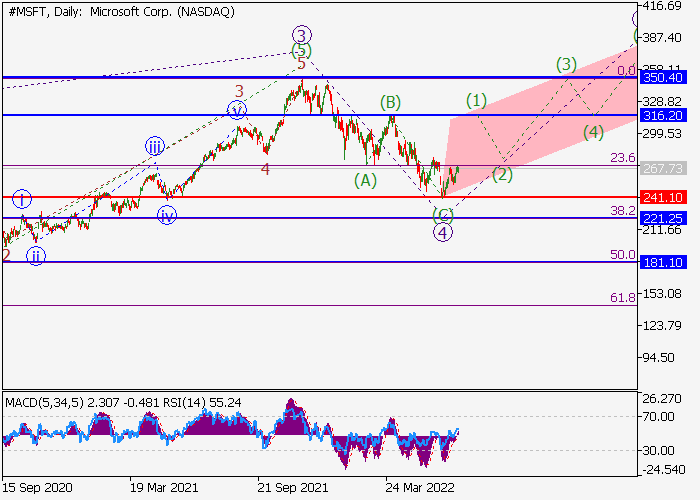Click the circled blue wave i label
Image resolution: width=700 pixels, height=500 pixels.
click(x=23, y=199)
